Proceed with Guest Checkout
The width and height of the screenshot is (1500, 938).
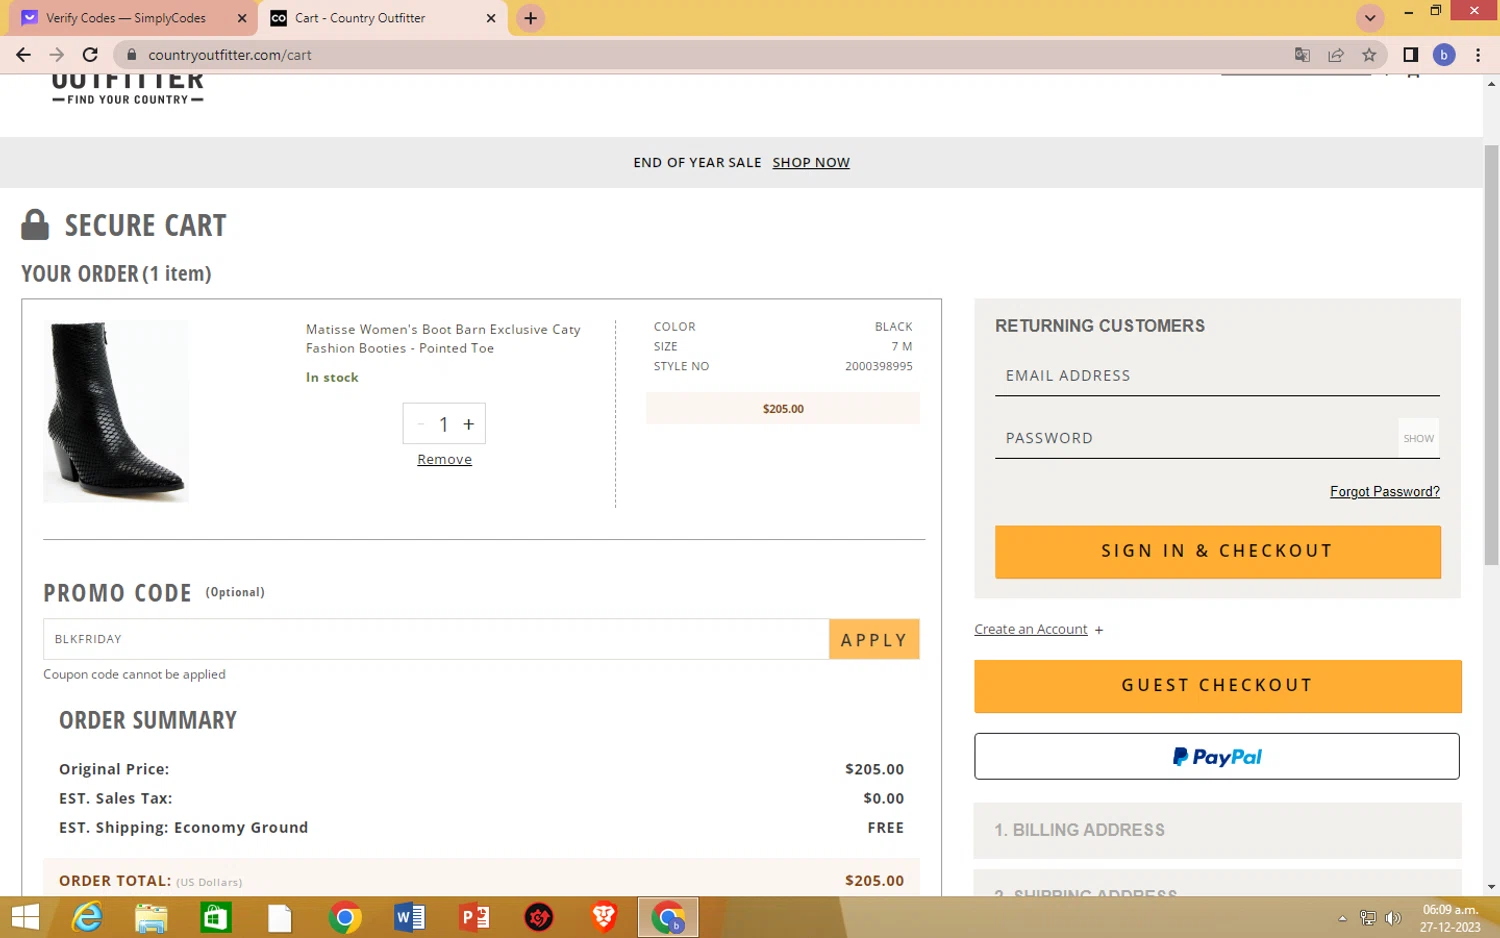pos(1217,686)
